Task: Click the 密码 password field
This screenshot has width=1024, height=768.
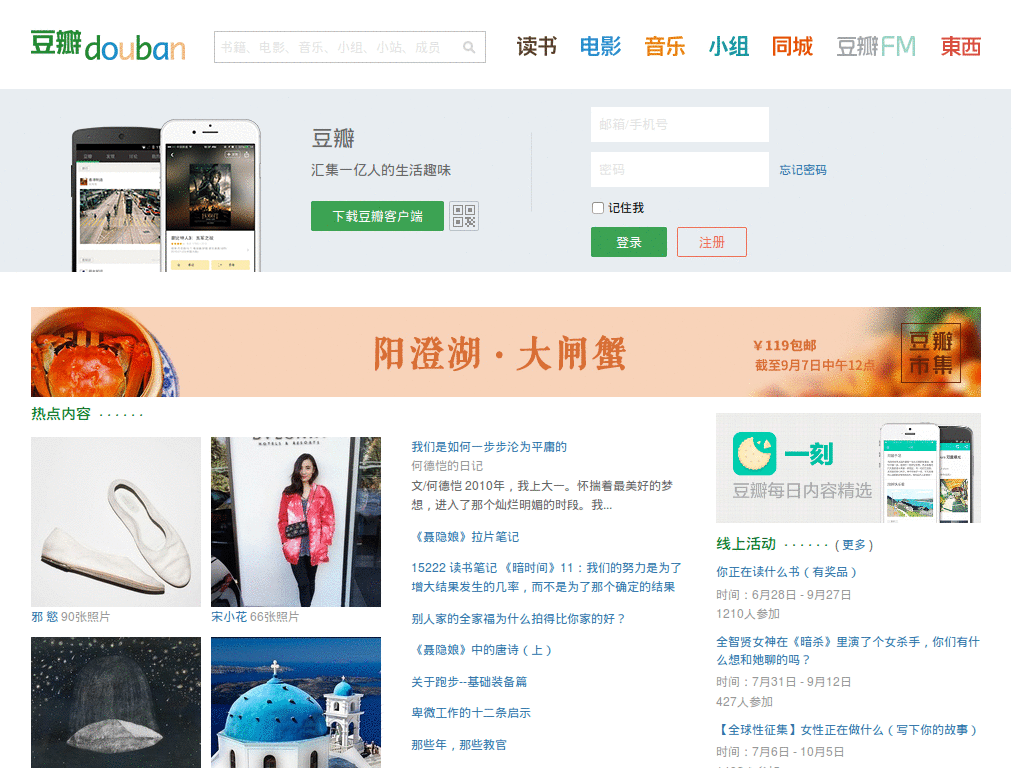Action: click(x=679, y=168)
